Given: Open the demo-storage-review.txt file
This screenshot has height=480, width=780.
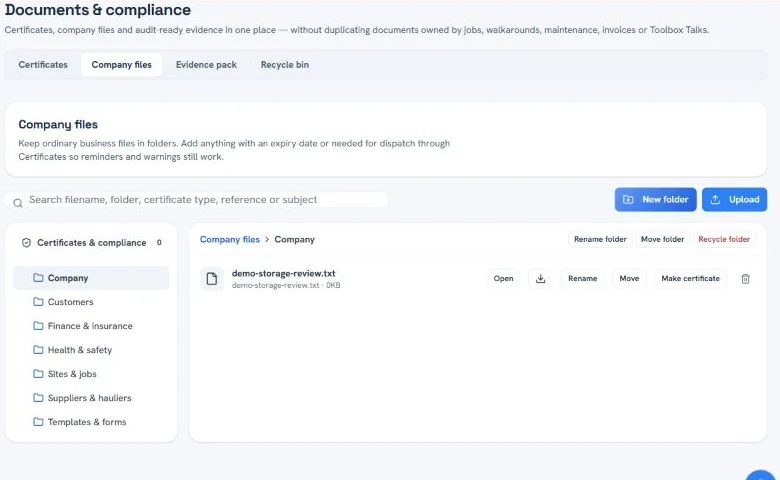Looking at the screenshot, I should tap(503, 279).
